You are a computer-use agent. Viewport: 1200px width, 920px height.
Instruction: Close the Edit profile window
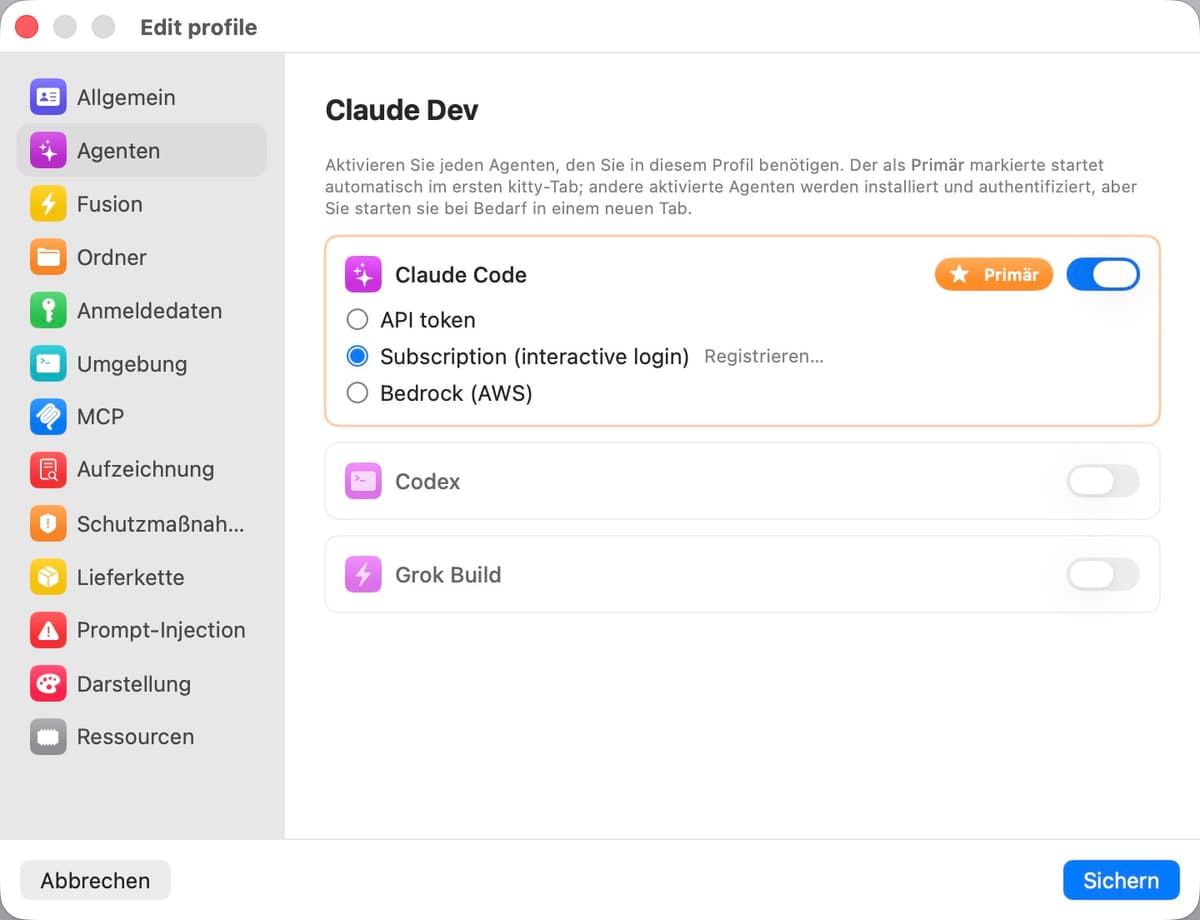pyautogui.click(x=27, y=27)
